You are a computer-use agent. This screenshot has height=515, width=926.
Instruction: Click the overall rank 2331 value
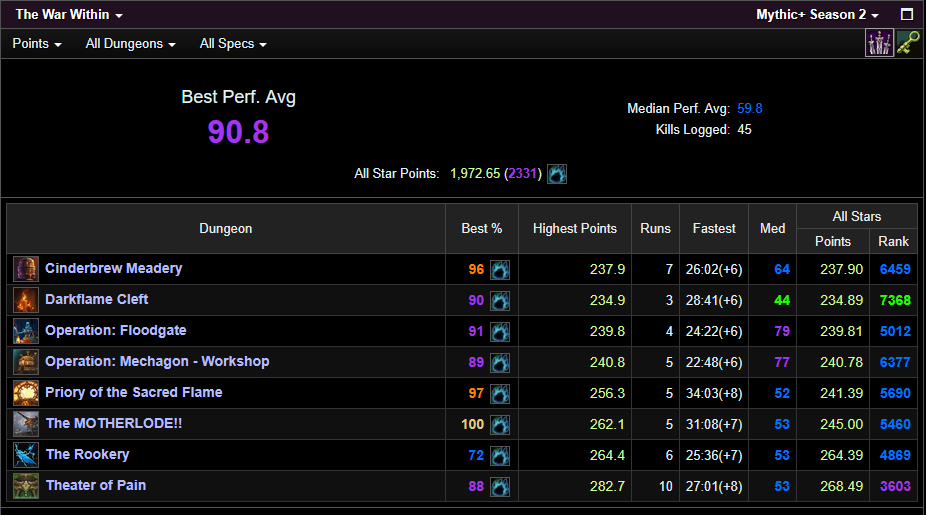point(523,174)
